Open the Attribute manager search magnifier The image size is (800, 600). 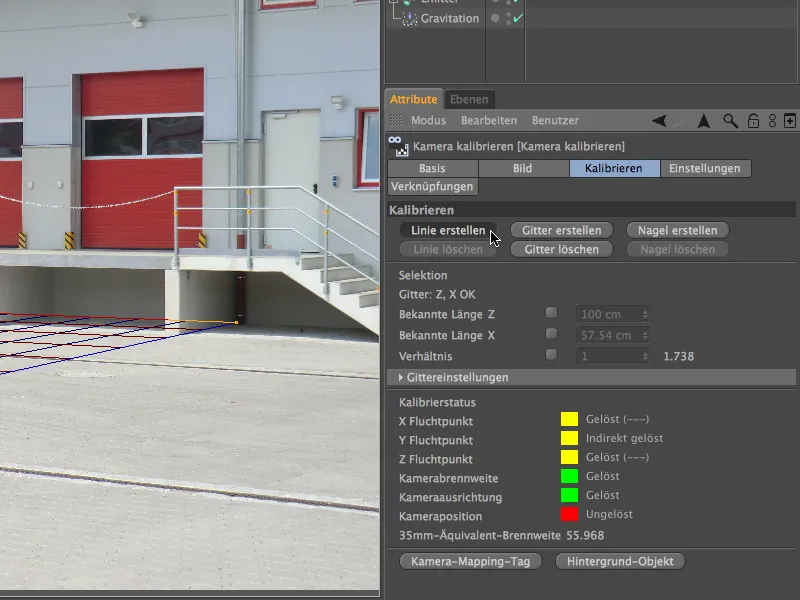(x=730, y=121)
